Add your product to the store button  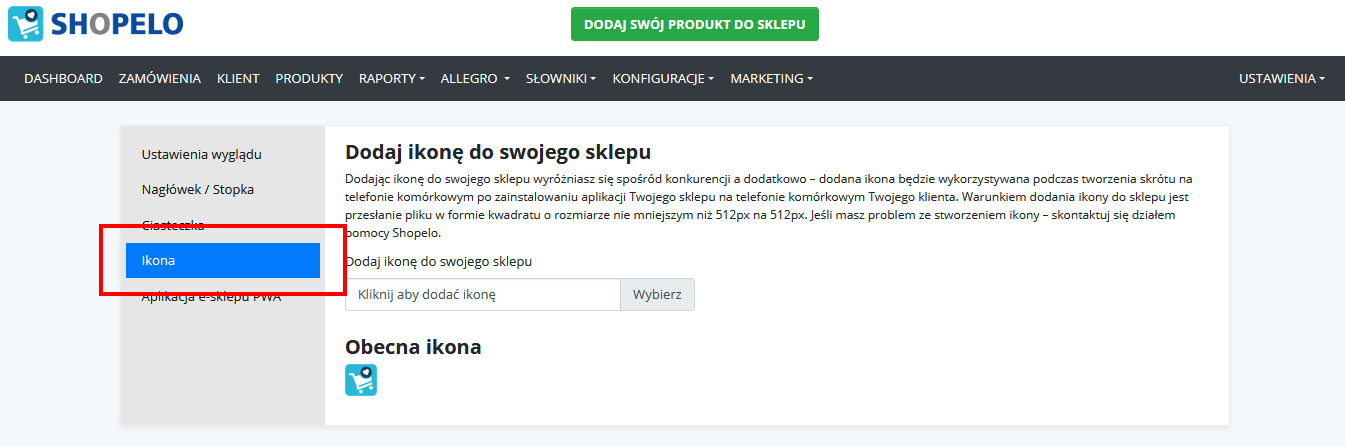[695, 24]
